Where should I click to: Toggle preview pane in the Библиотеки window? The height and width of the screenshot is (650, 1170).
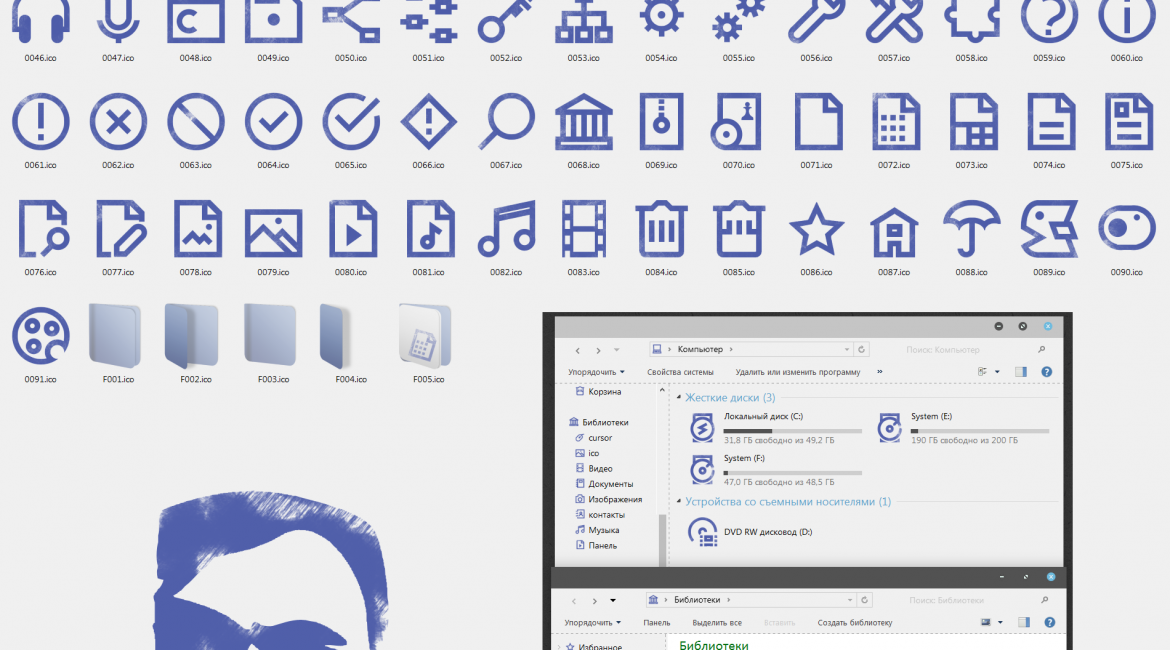[x=1024, y=622]
